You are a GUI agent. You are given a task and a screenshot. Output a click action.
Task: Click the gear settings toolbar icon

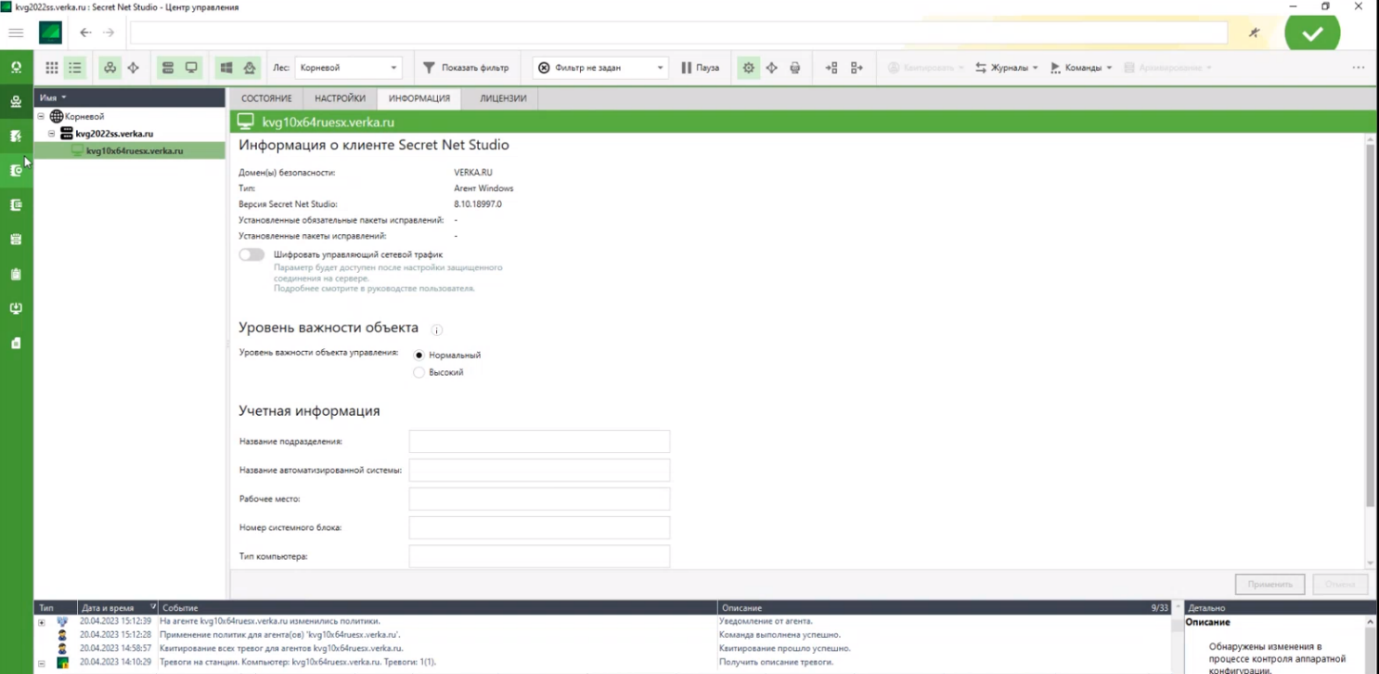point(748,68)
